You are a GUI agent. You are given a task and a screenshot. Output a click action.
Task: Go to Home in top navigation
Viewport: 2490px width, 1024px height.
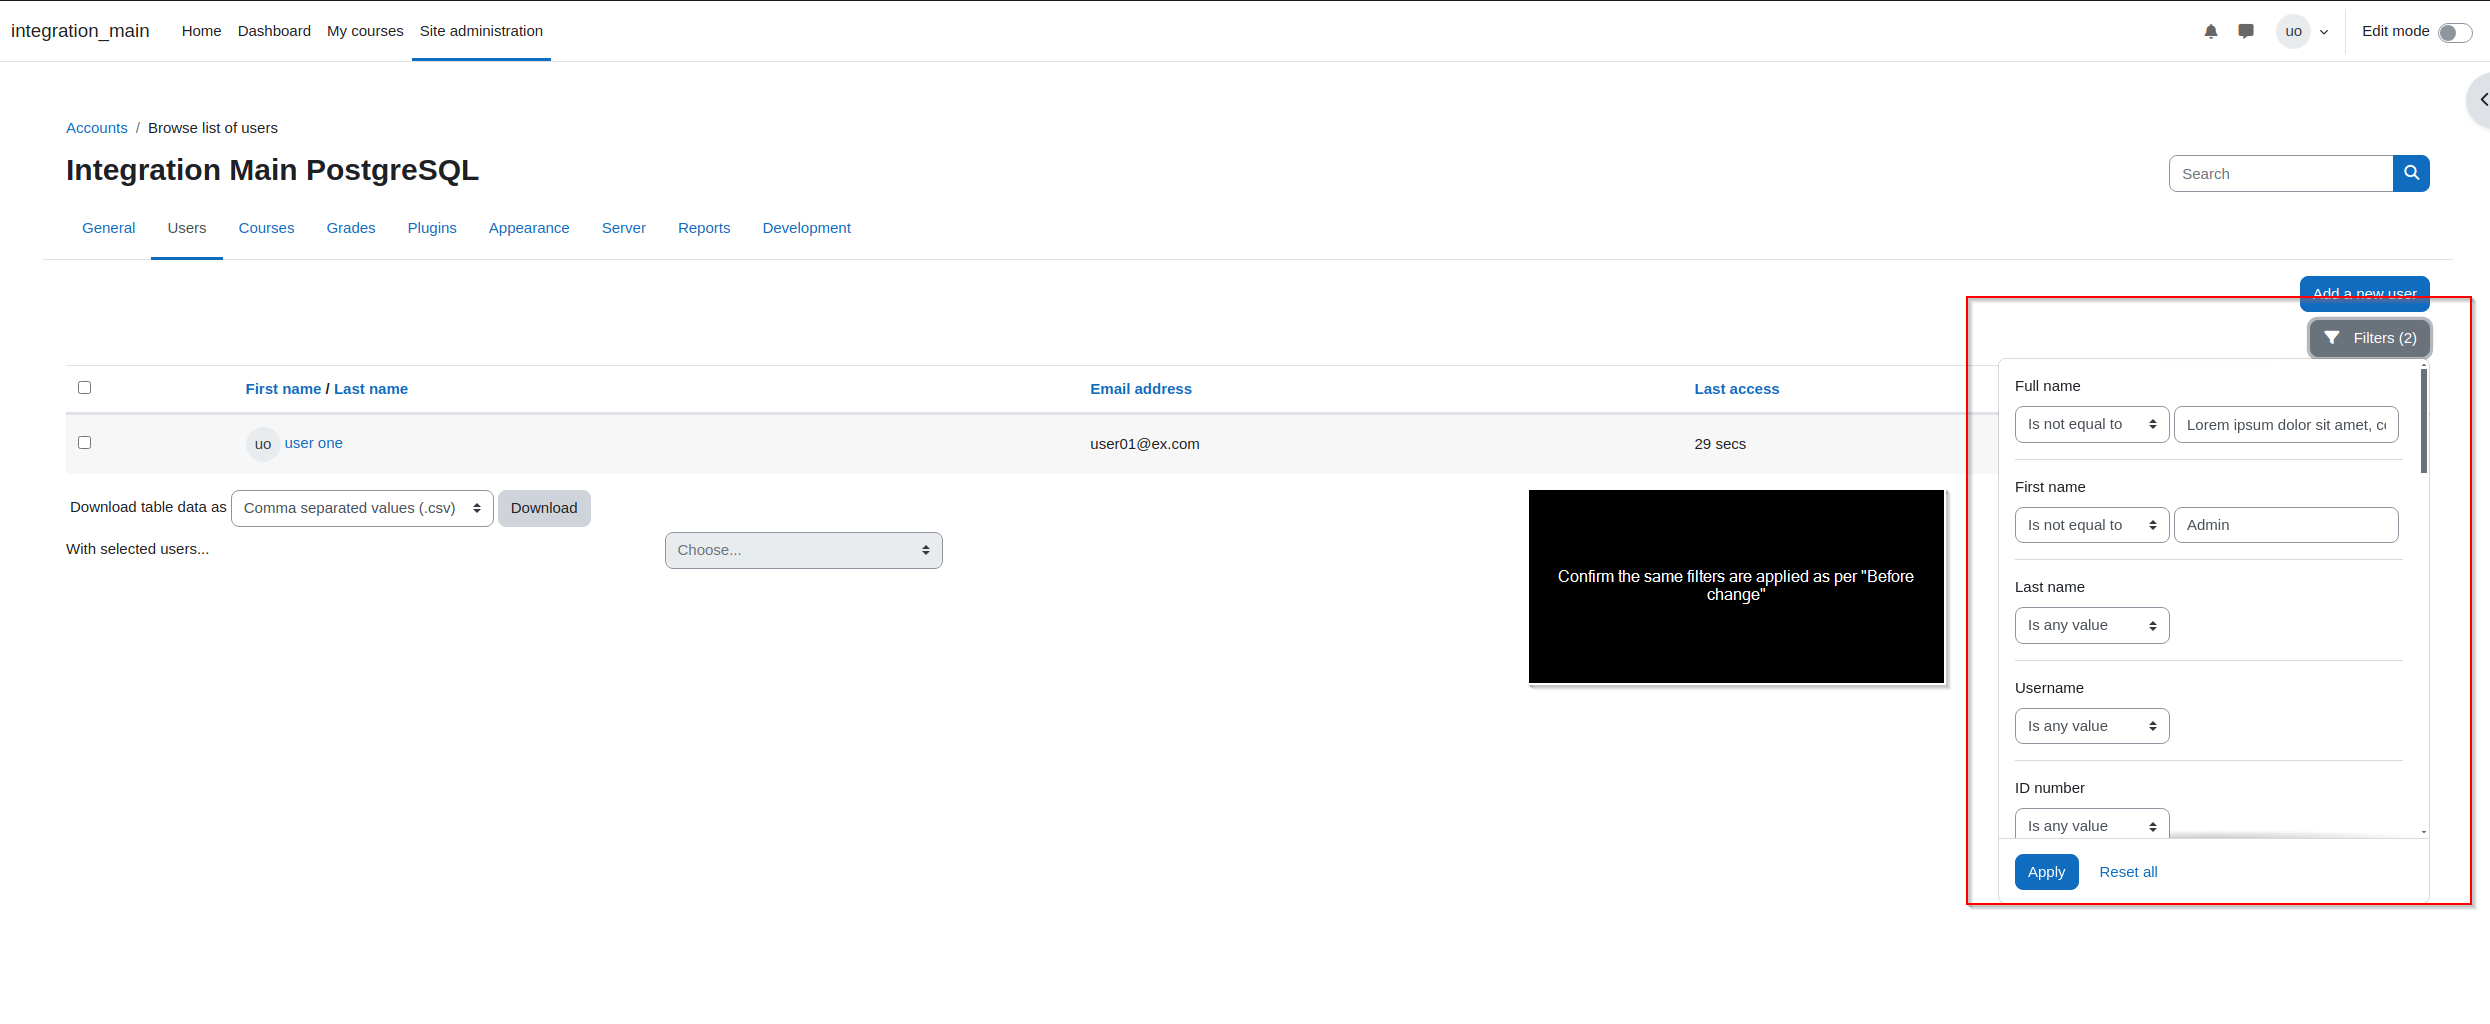tap(201, 31)
